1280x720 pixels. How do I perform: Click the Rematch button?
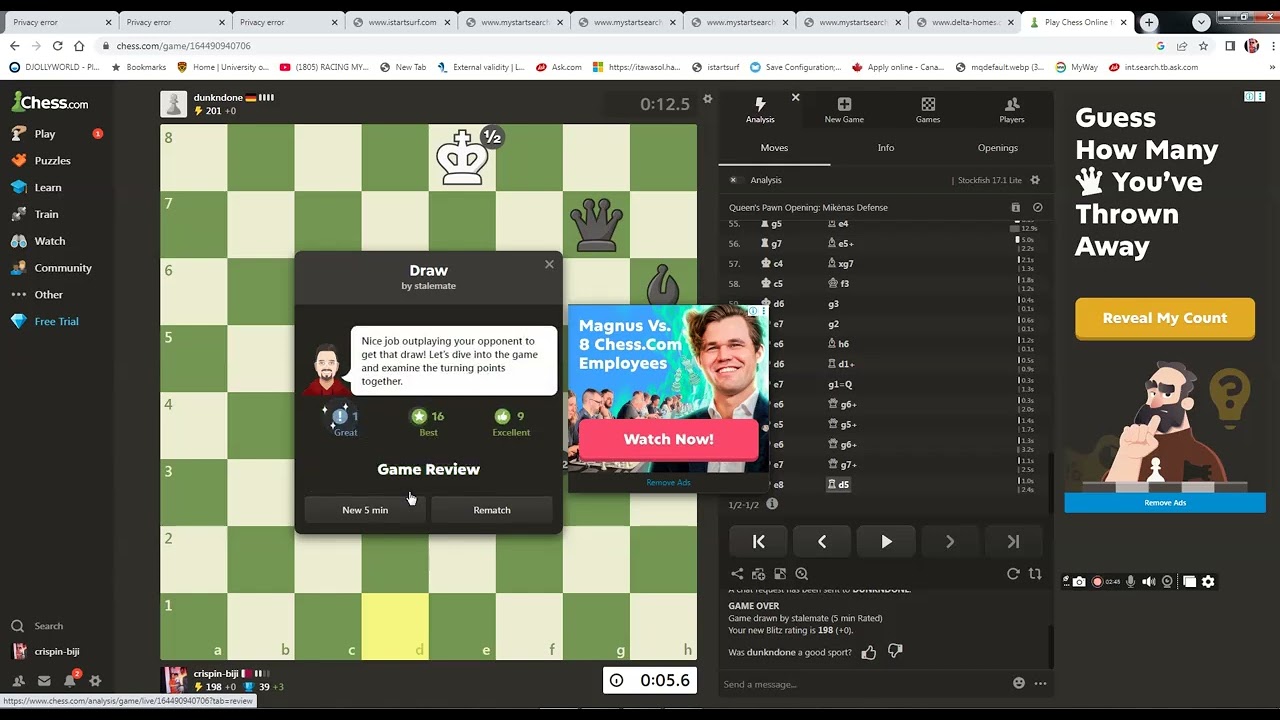point(492,510)
